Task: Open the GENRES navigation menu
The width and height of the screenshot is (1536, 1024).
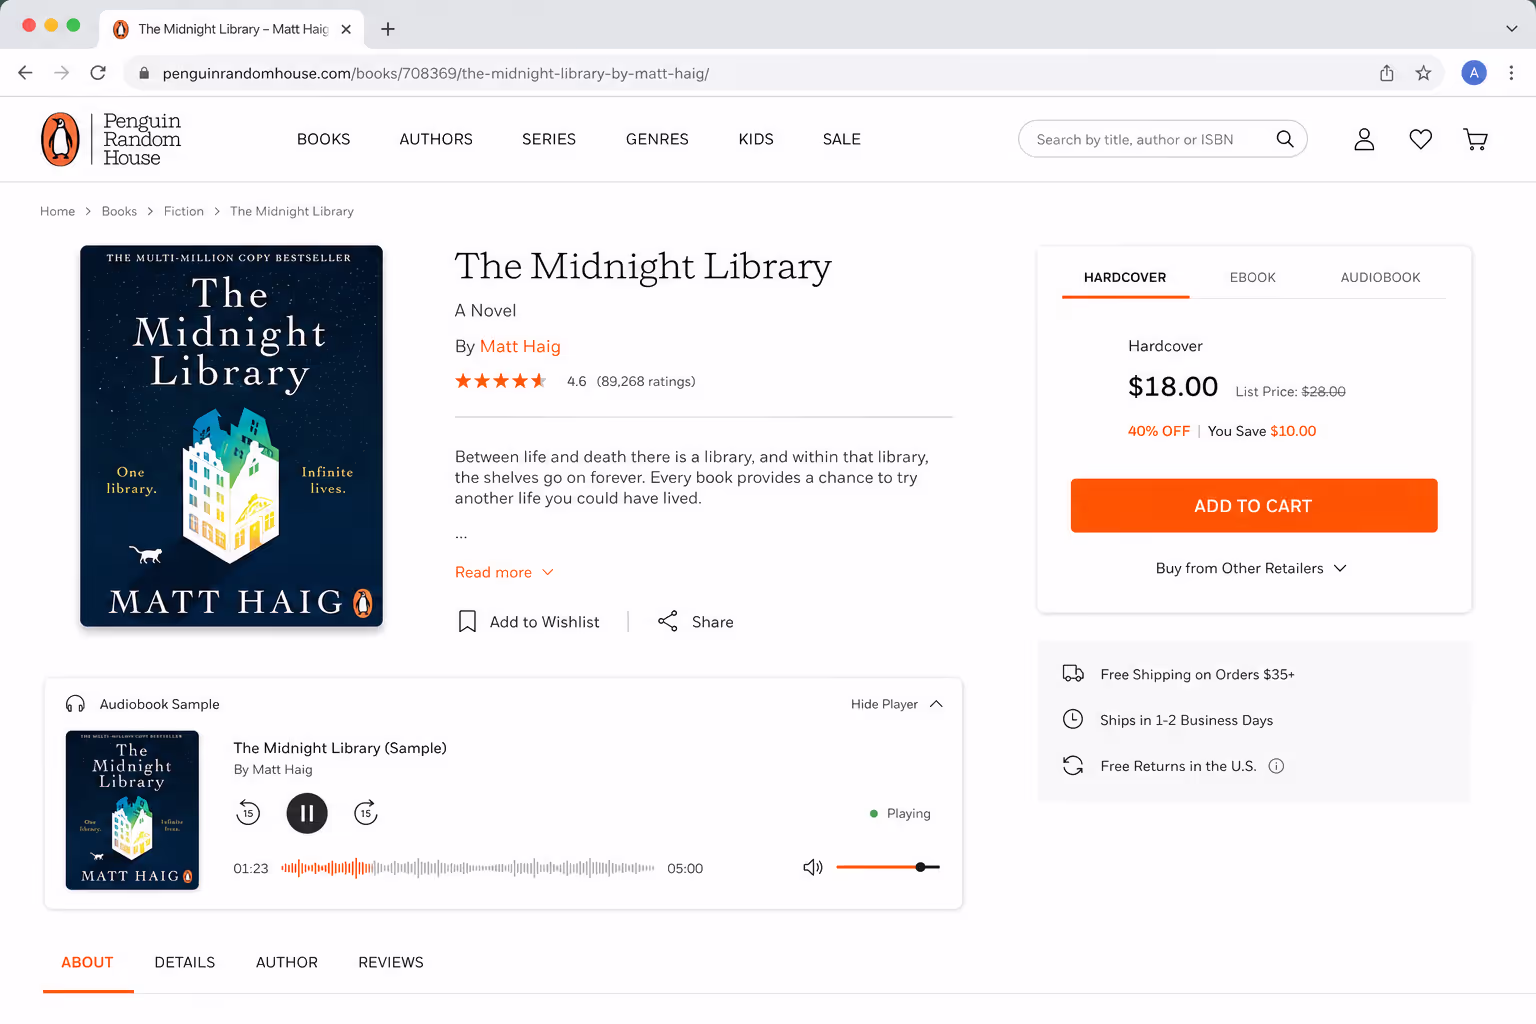Action: tap(657, 139)
